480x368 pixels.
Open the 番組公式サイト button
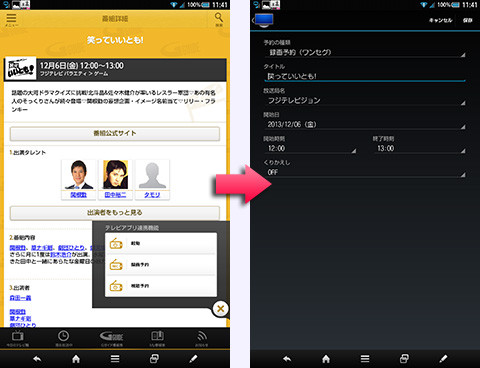tap(115, 133)
